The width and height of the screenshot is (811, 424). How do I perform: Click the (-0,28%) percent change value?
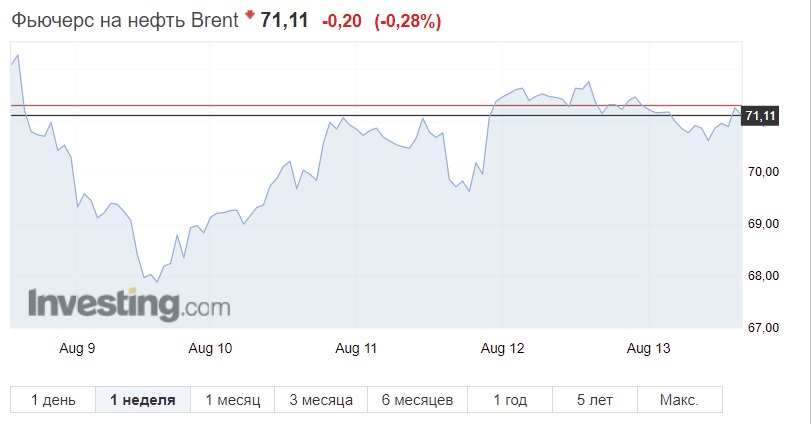[408, 21]
